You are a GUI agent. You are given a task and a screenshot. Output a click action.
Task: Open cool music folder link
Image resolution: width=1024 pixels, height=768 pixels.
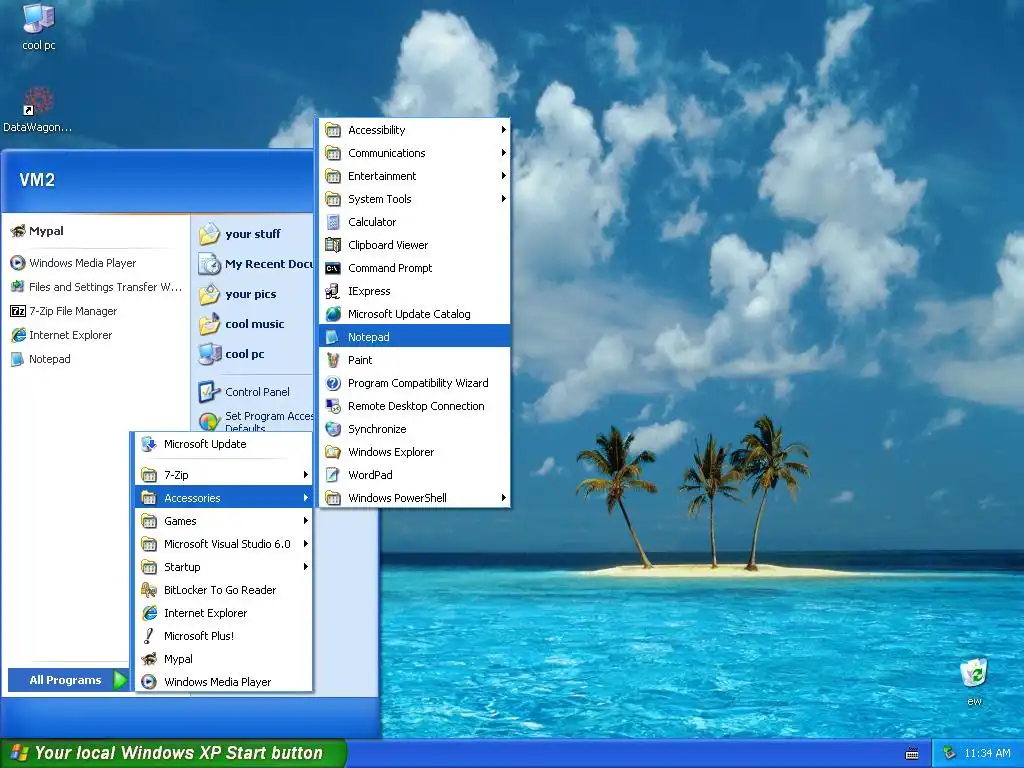255,324
